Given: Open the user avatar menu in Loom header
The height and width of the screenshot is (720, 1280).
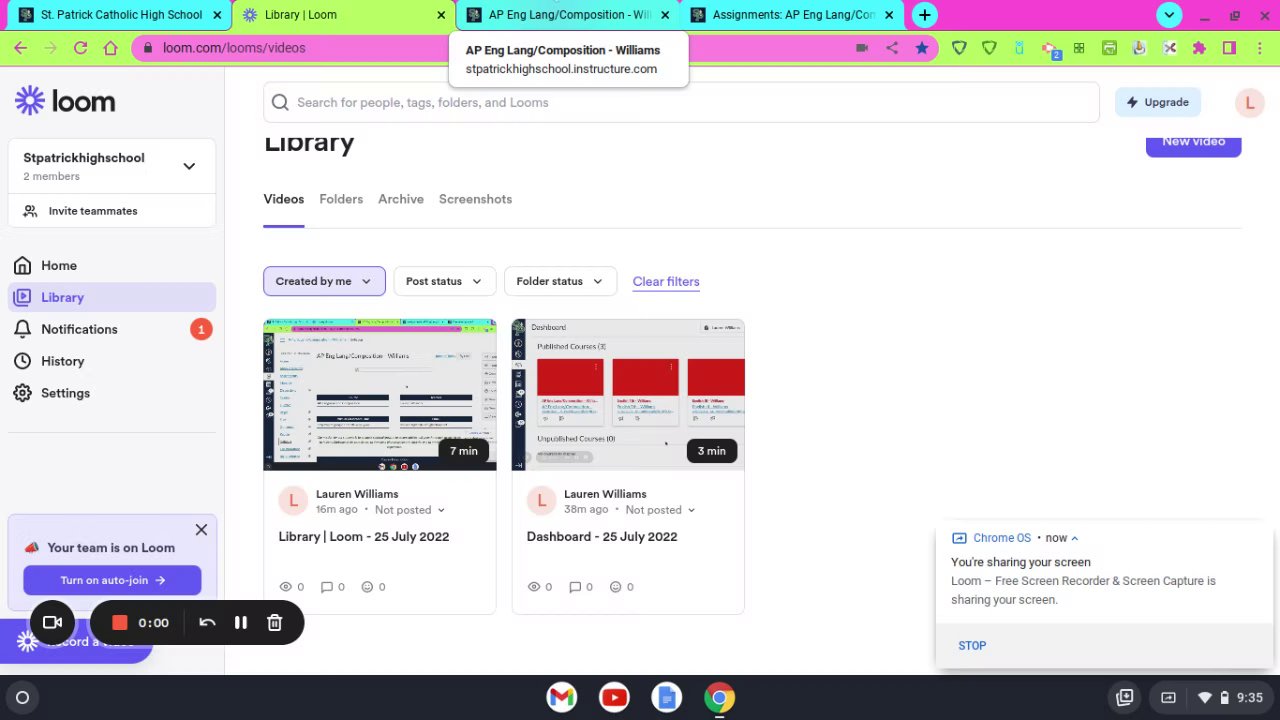Looking at the screenshot, I should point(1249,102).
